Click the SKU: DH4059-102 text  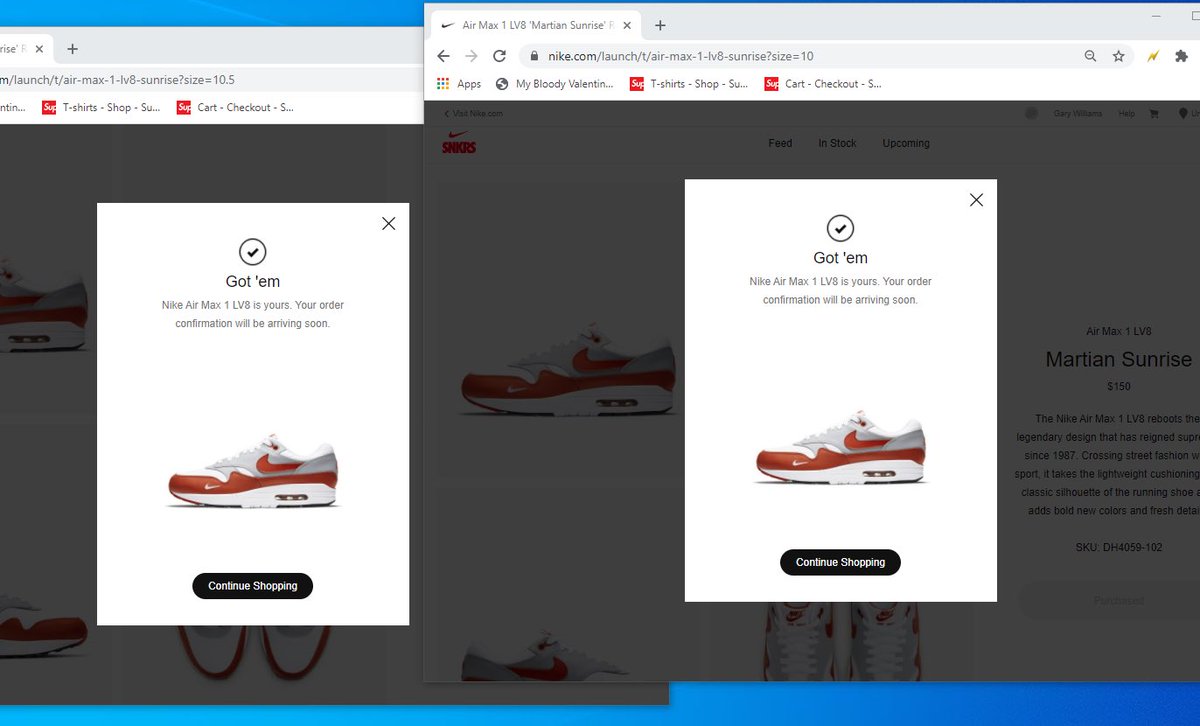point(1118,547)
